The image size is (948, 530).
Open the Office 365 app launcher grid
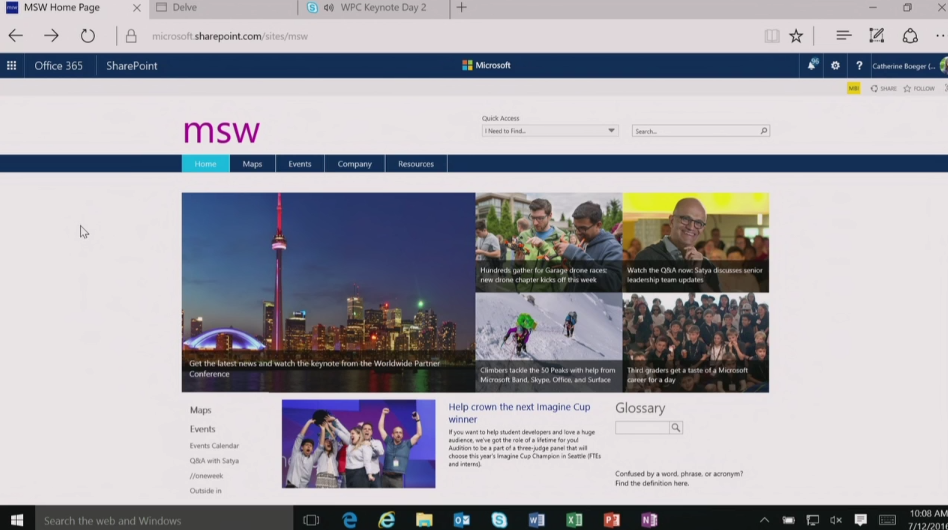coord(12,66)
